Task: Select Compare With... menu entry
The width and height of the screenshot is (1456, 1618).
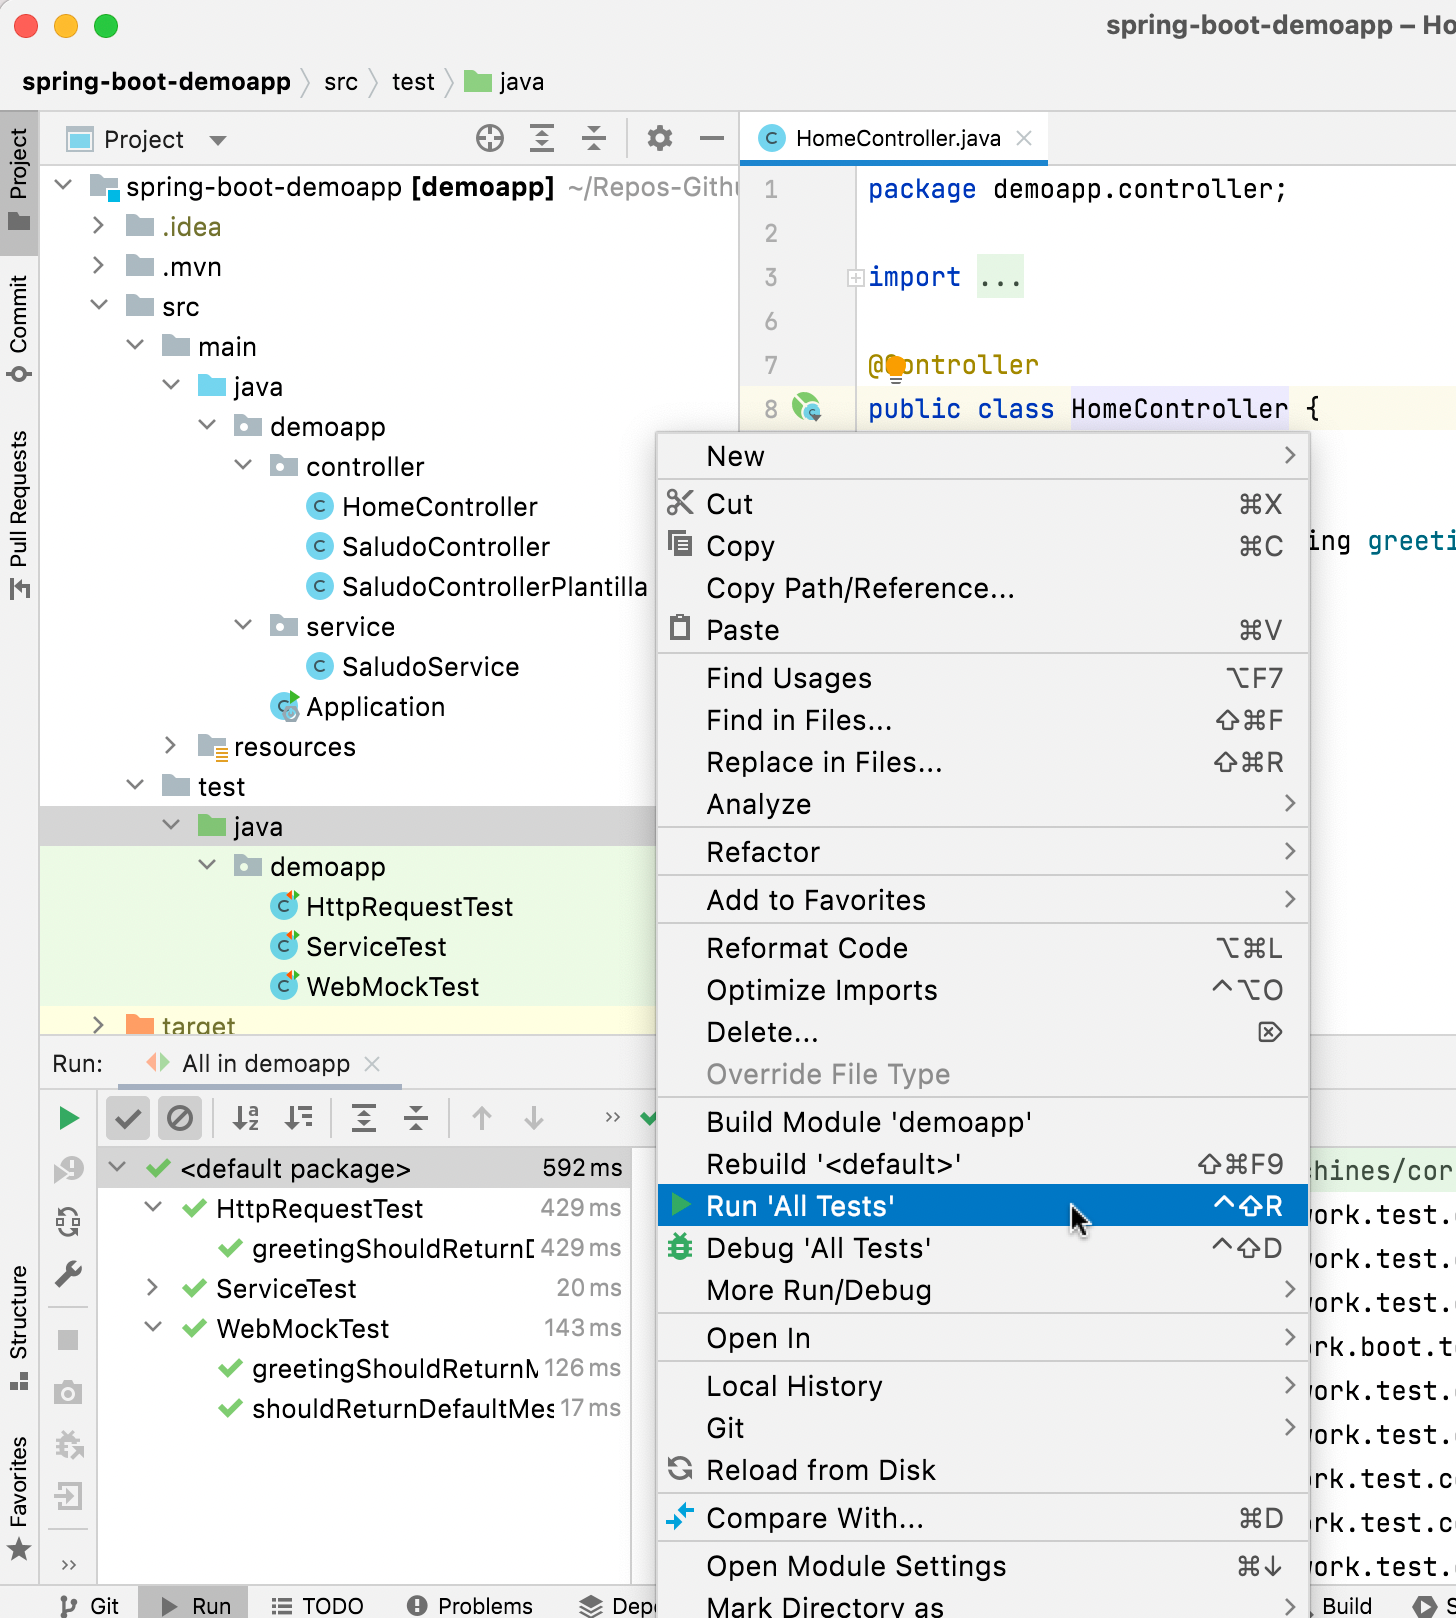Action: [983, 1518]
